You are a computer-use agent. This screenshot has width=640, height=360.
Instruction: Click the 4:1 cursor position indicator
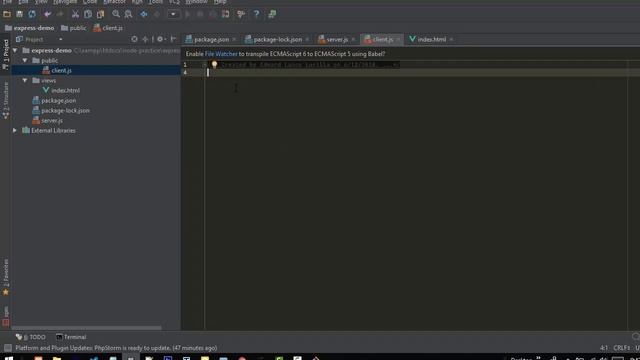[604, 348]
